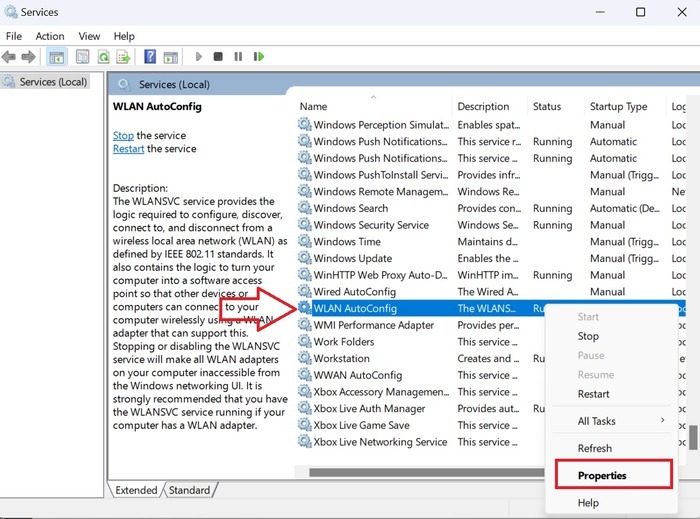Choose Restart in the context menu
This screenshot has width=700, height=519.
coord(593,394)
